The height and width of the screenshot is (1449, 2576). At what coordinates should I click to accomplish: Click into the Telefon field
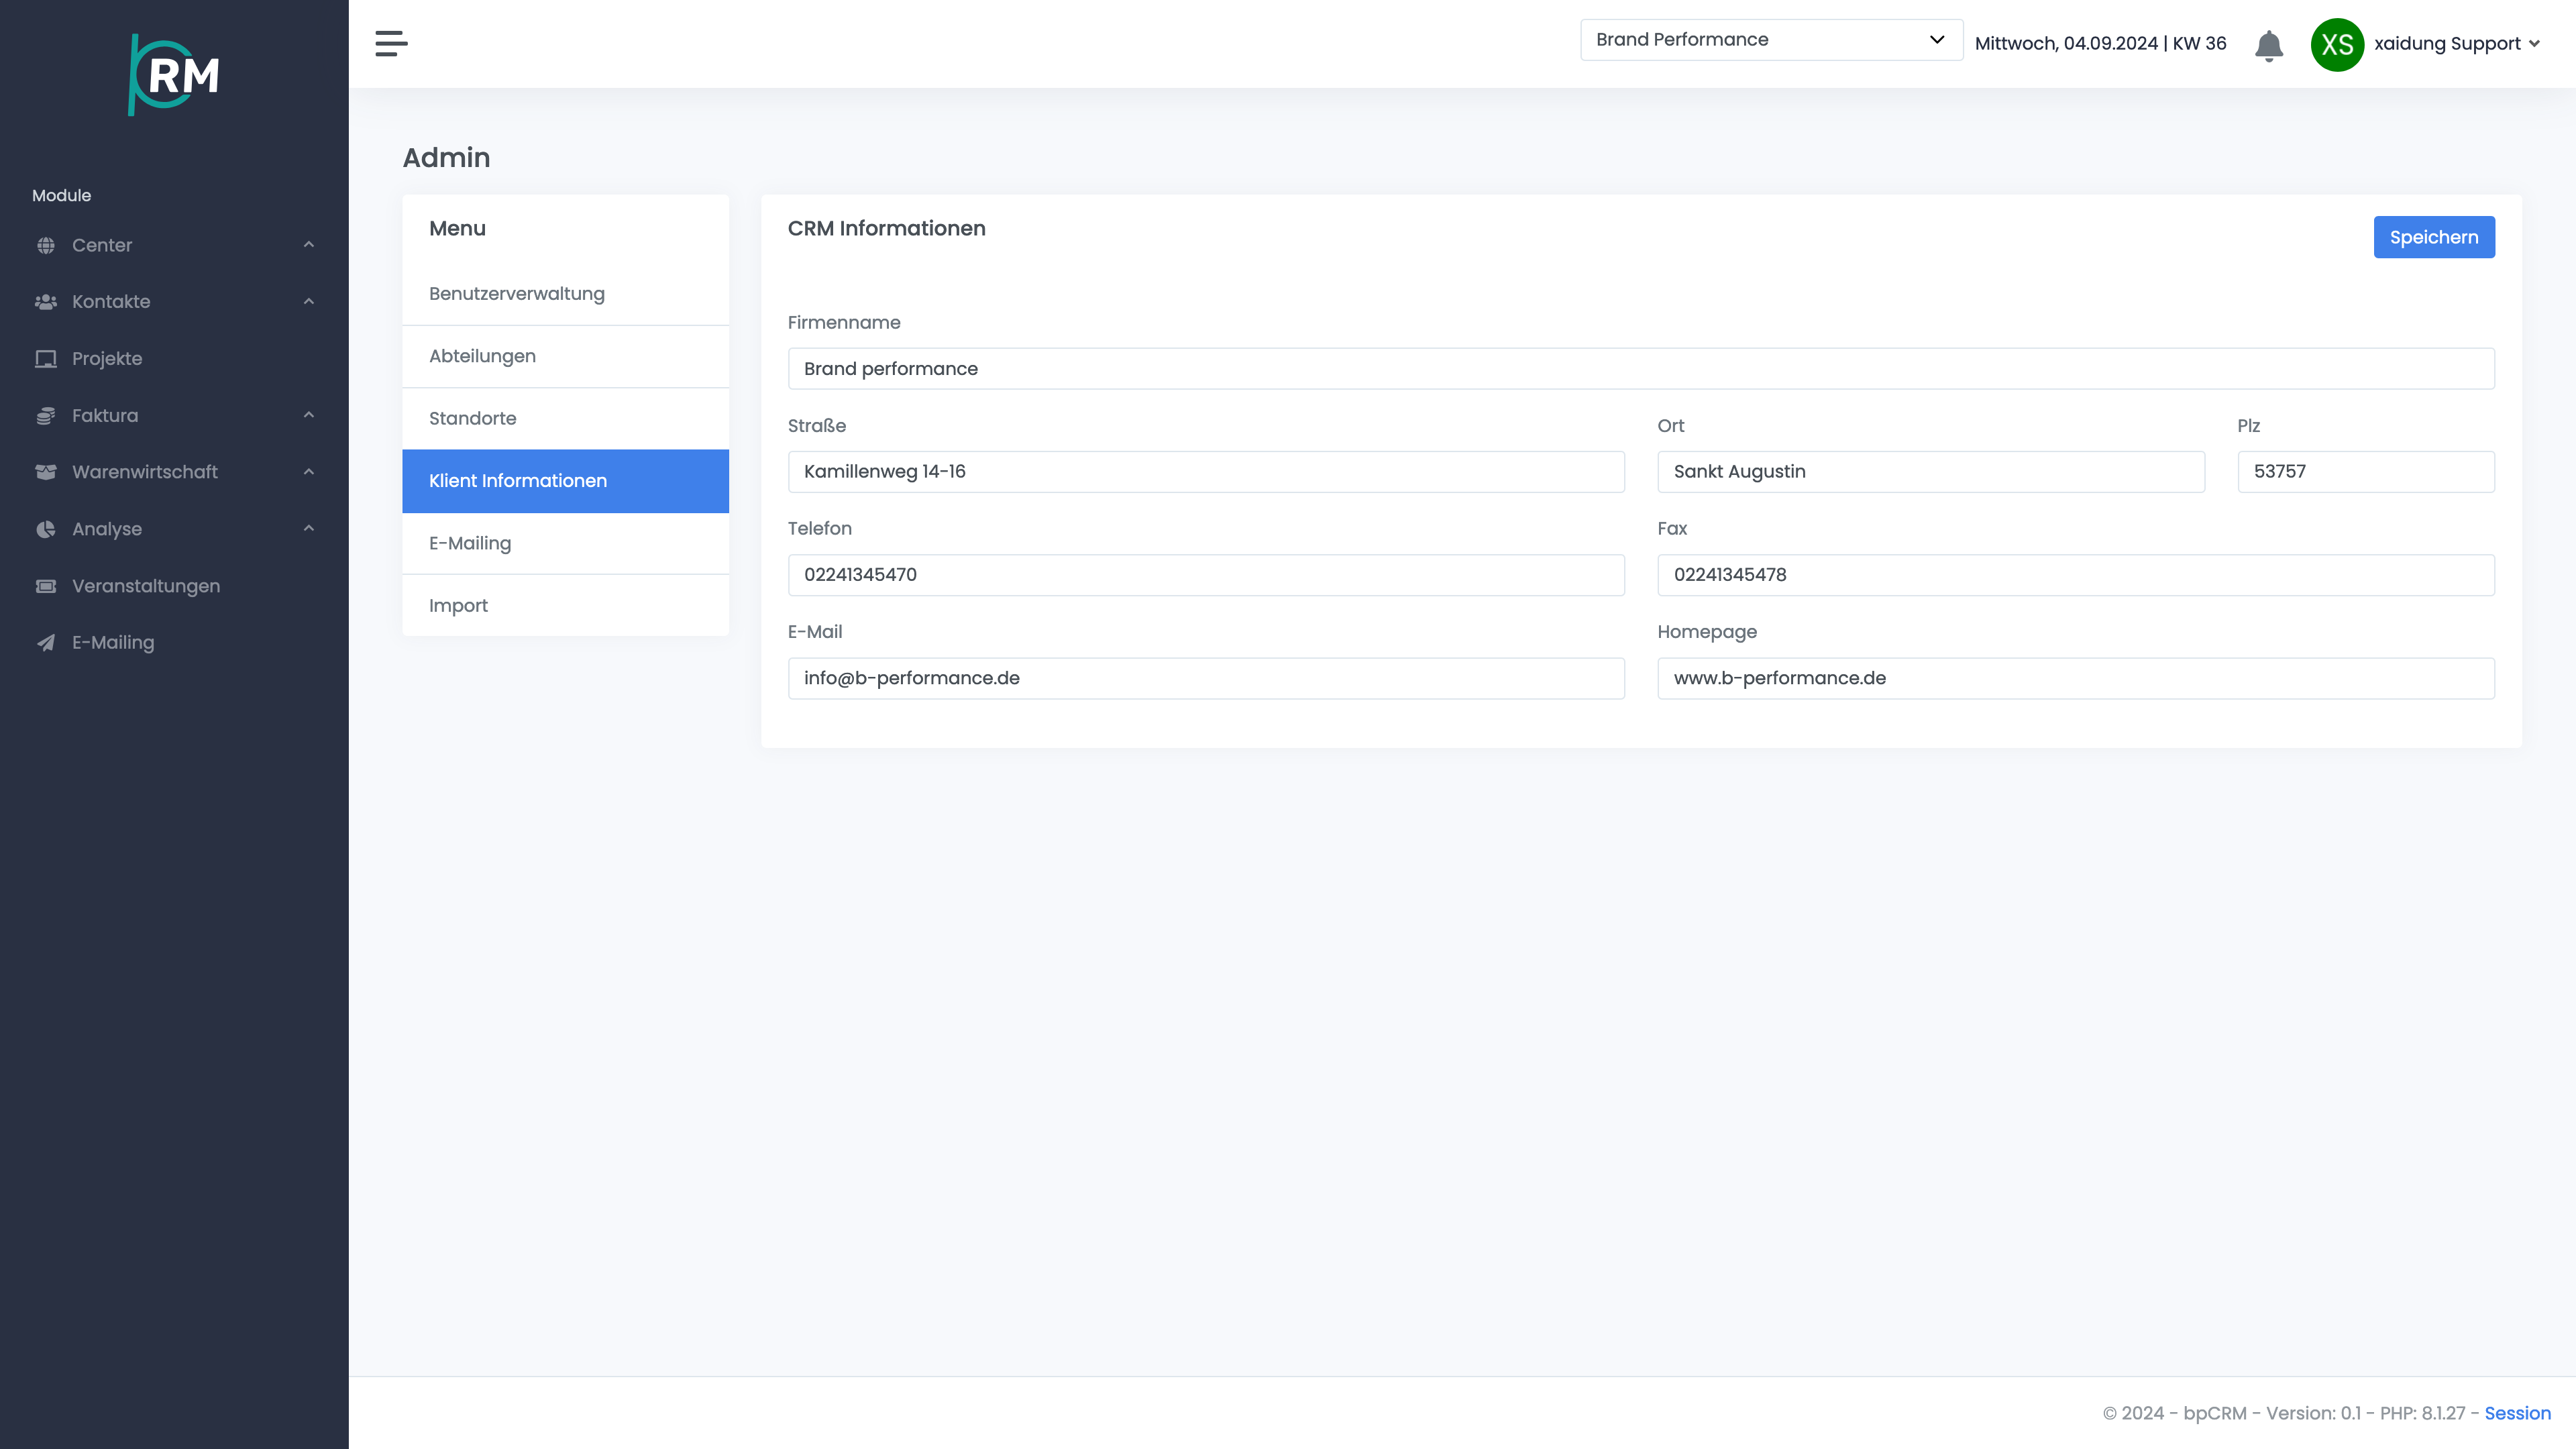[1206, 575]
